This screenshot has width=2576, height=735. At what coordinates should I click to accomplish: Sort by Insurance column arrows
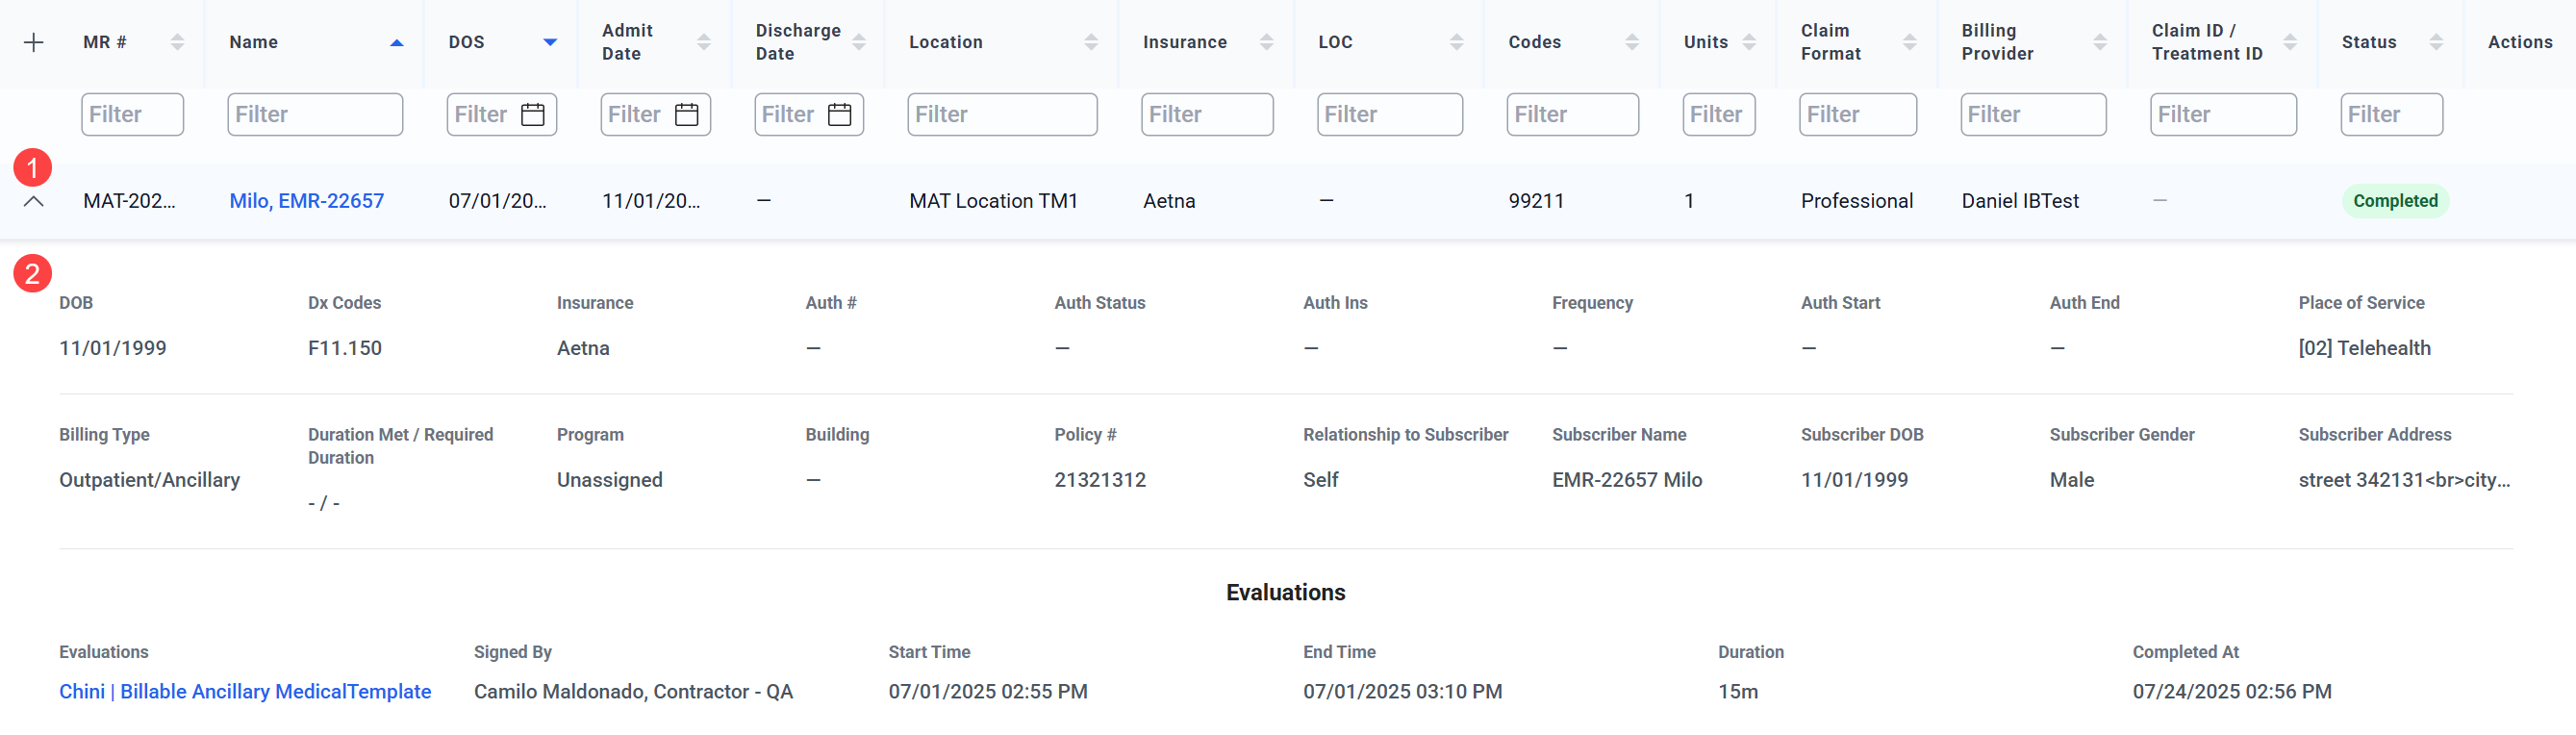(x=1266, y=42)
